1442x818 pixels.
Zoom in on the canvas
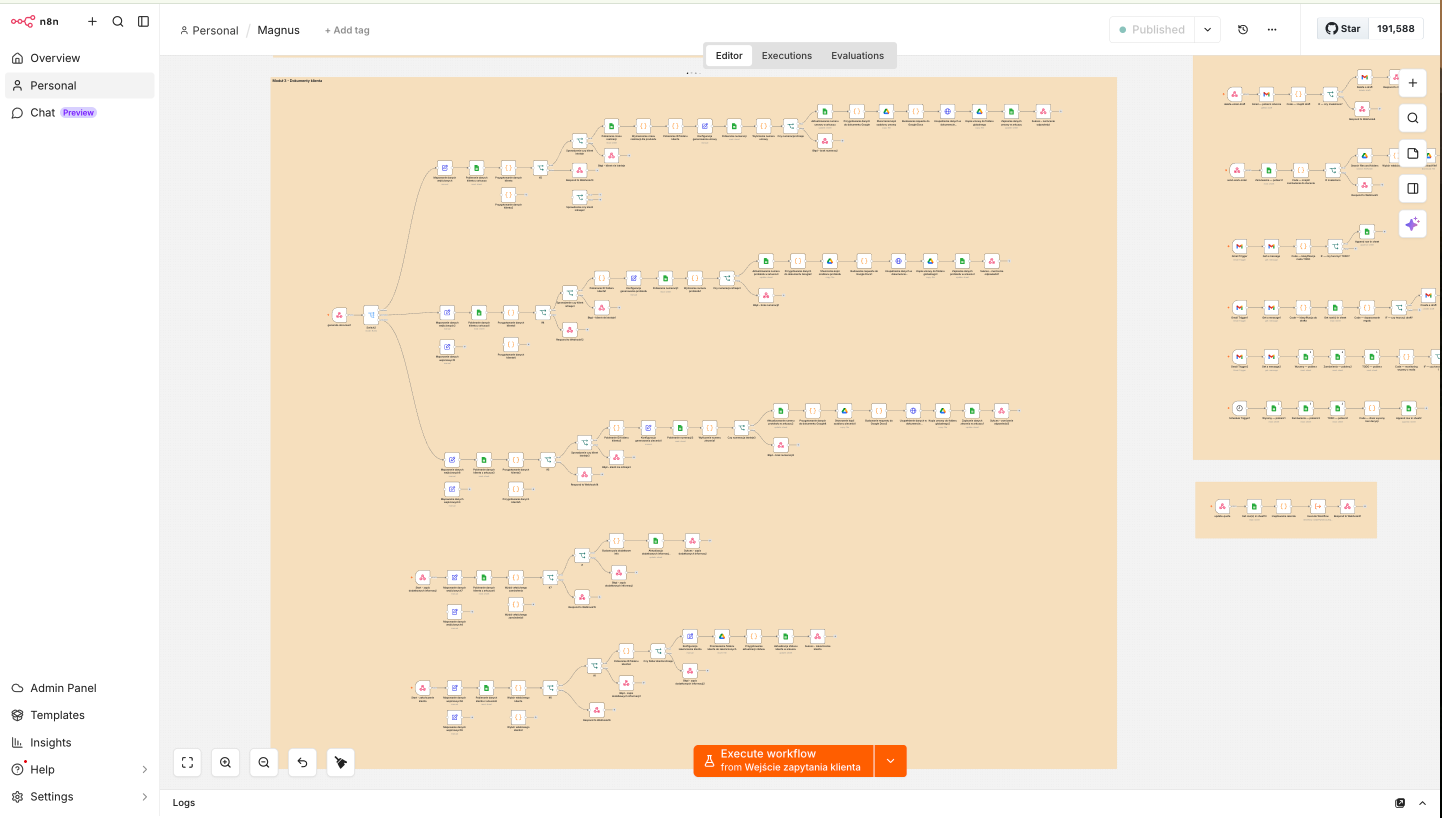pyautogui.click(x=225, y=762)
